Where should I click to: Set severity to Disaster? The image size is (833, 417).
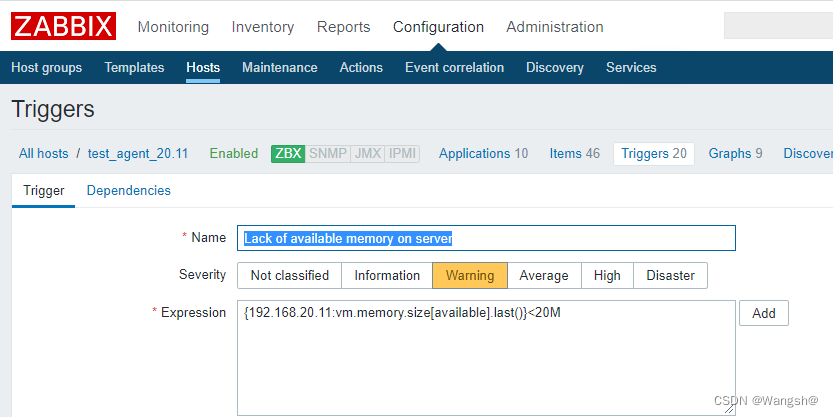[670, 275]
